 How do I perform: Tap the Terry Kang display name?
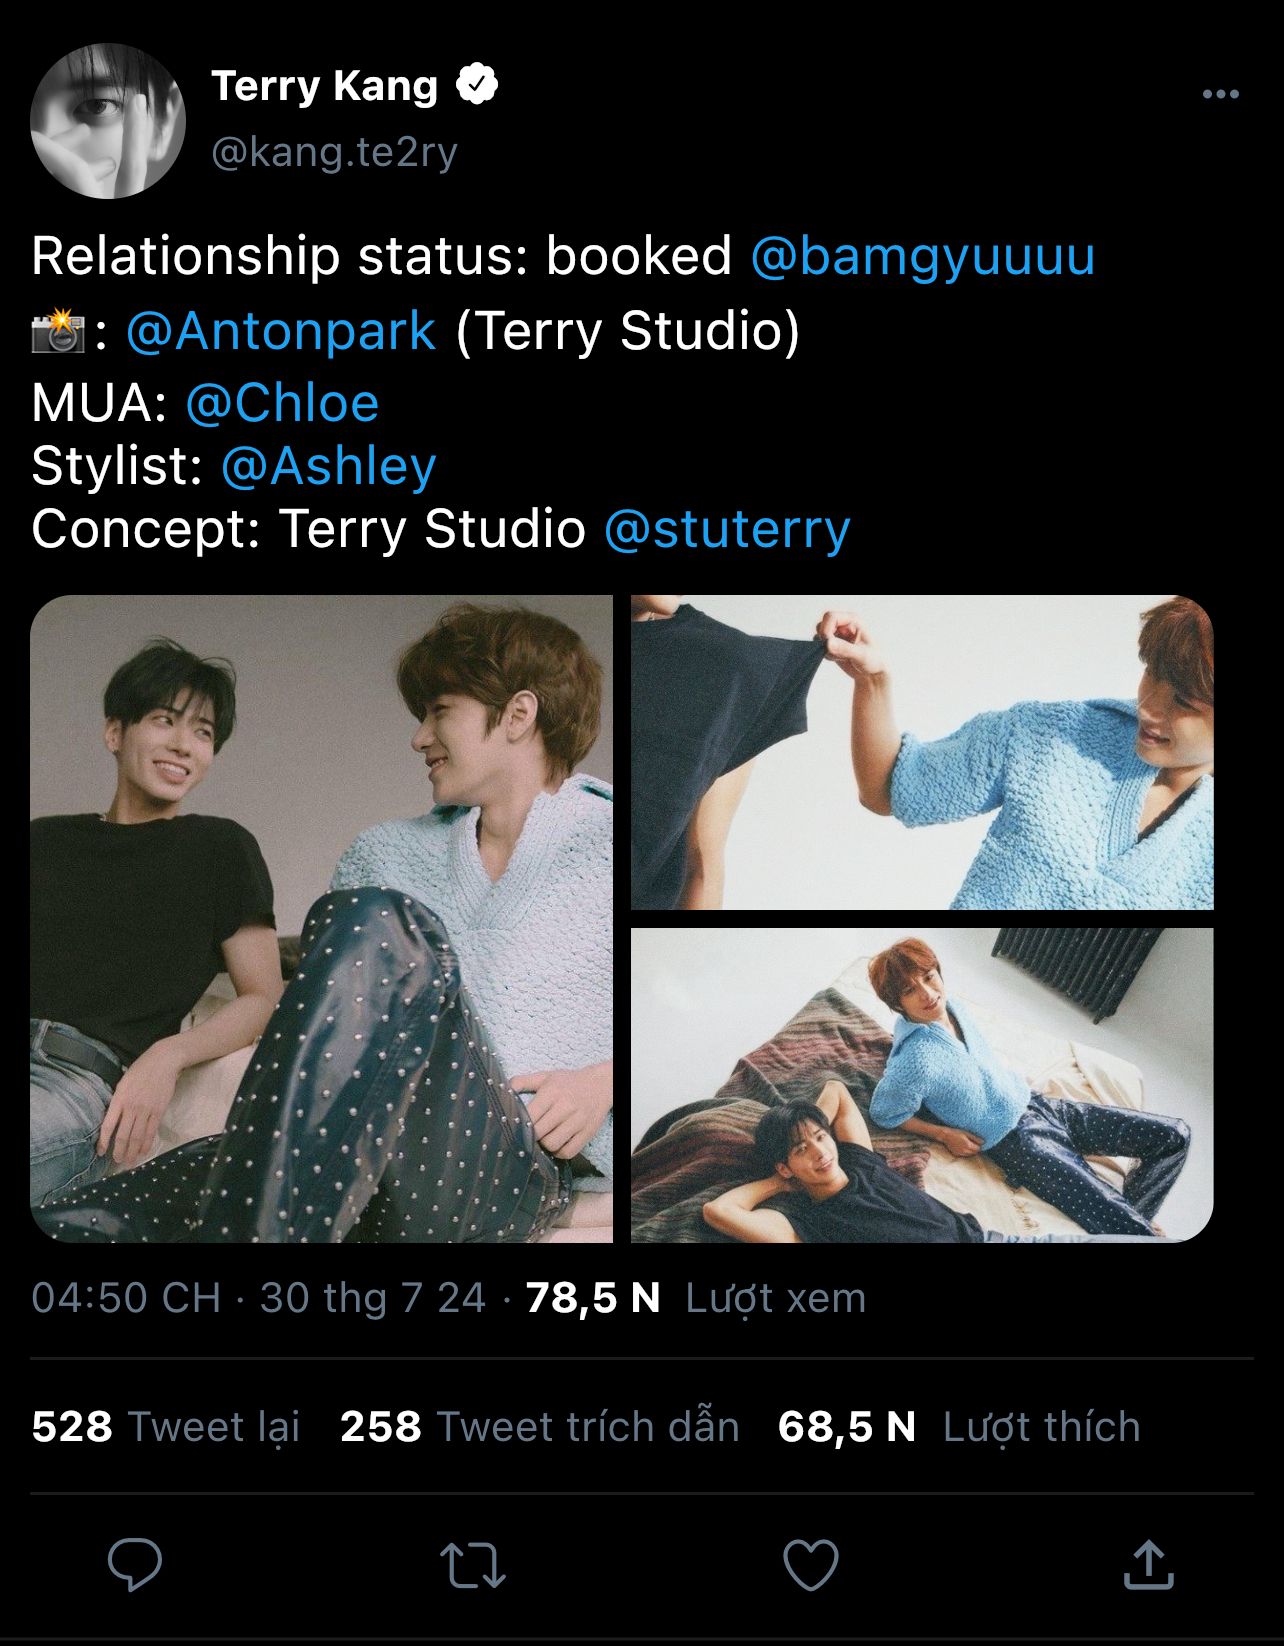pos(324,86)
